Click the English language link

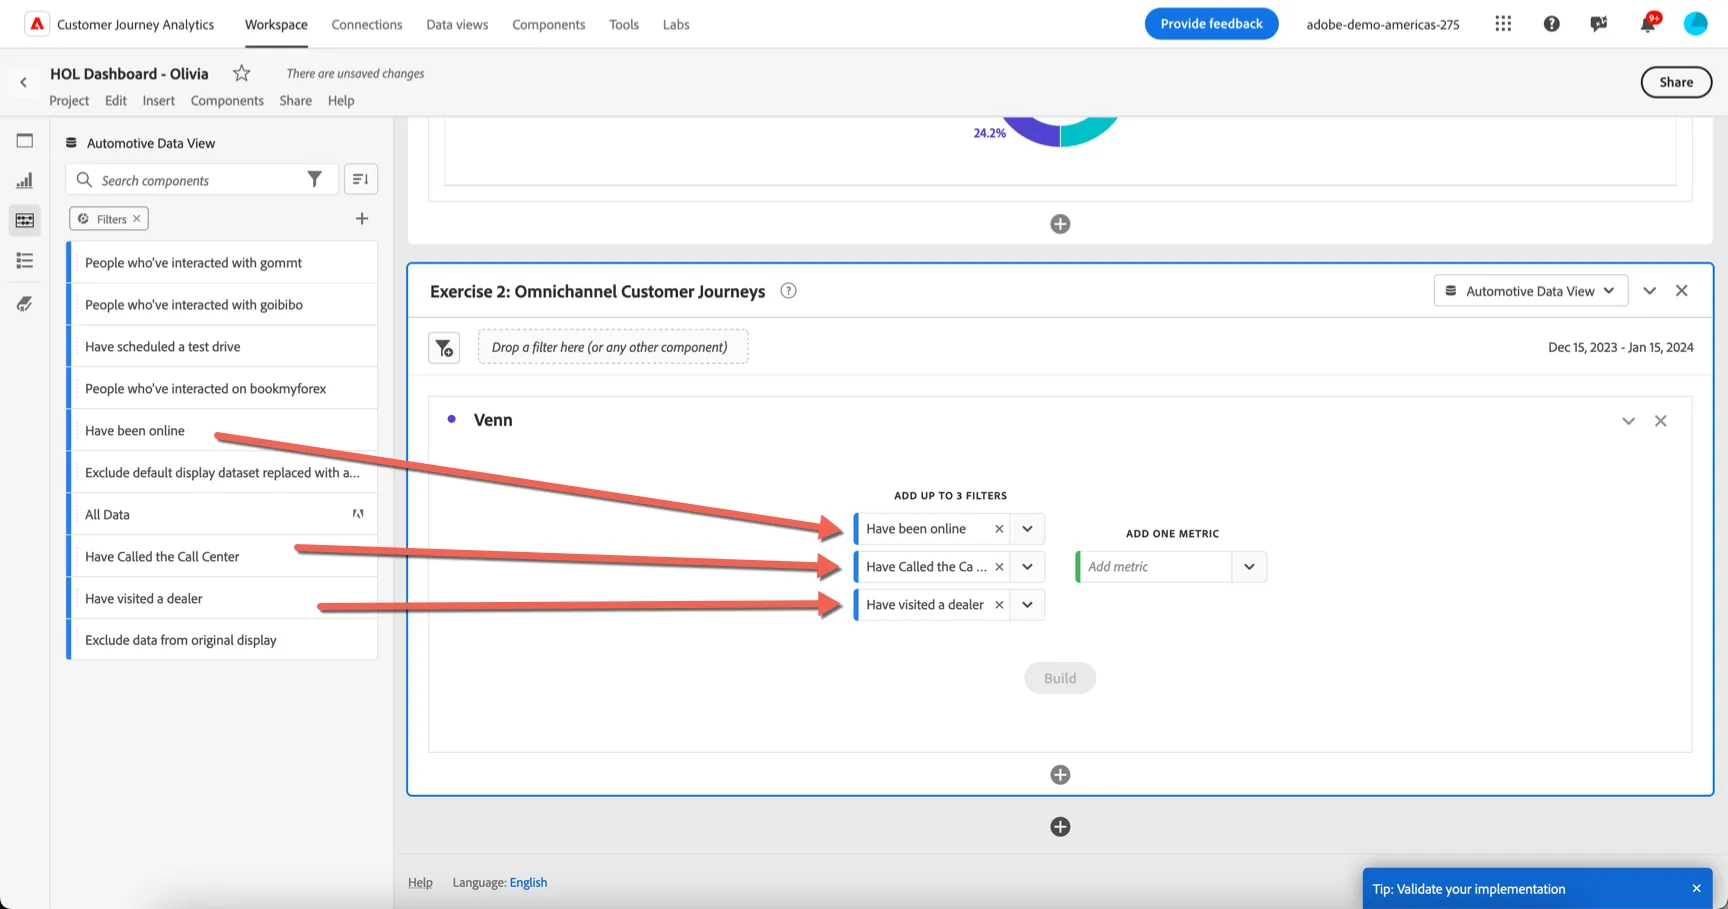pos(528,882)
